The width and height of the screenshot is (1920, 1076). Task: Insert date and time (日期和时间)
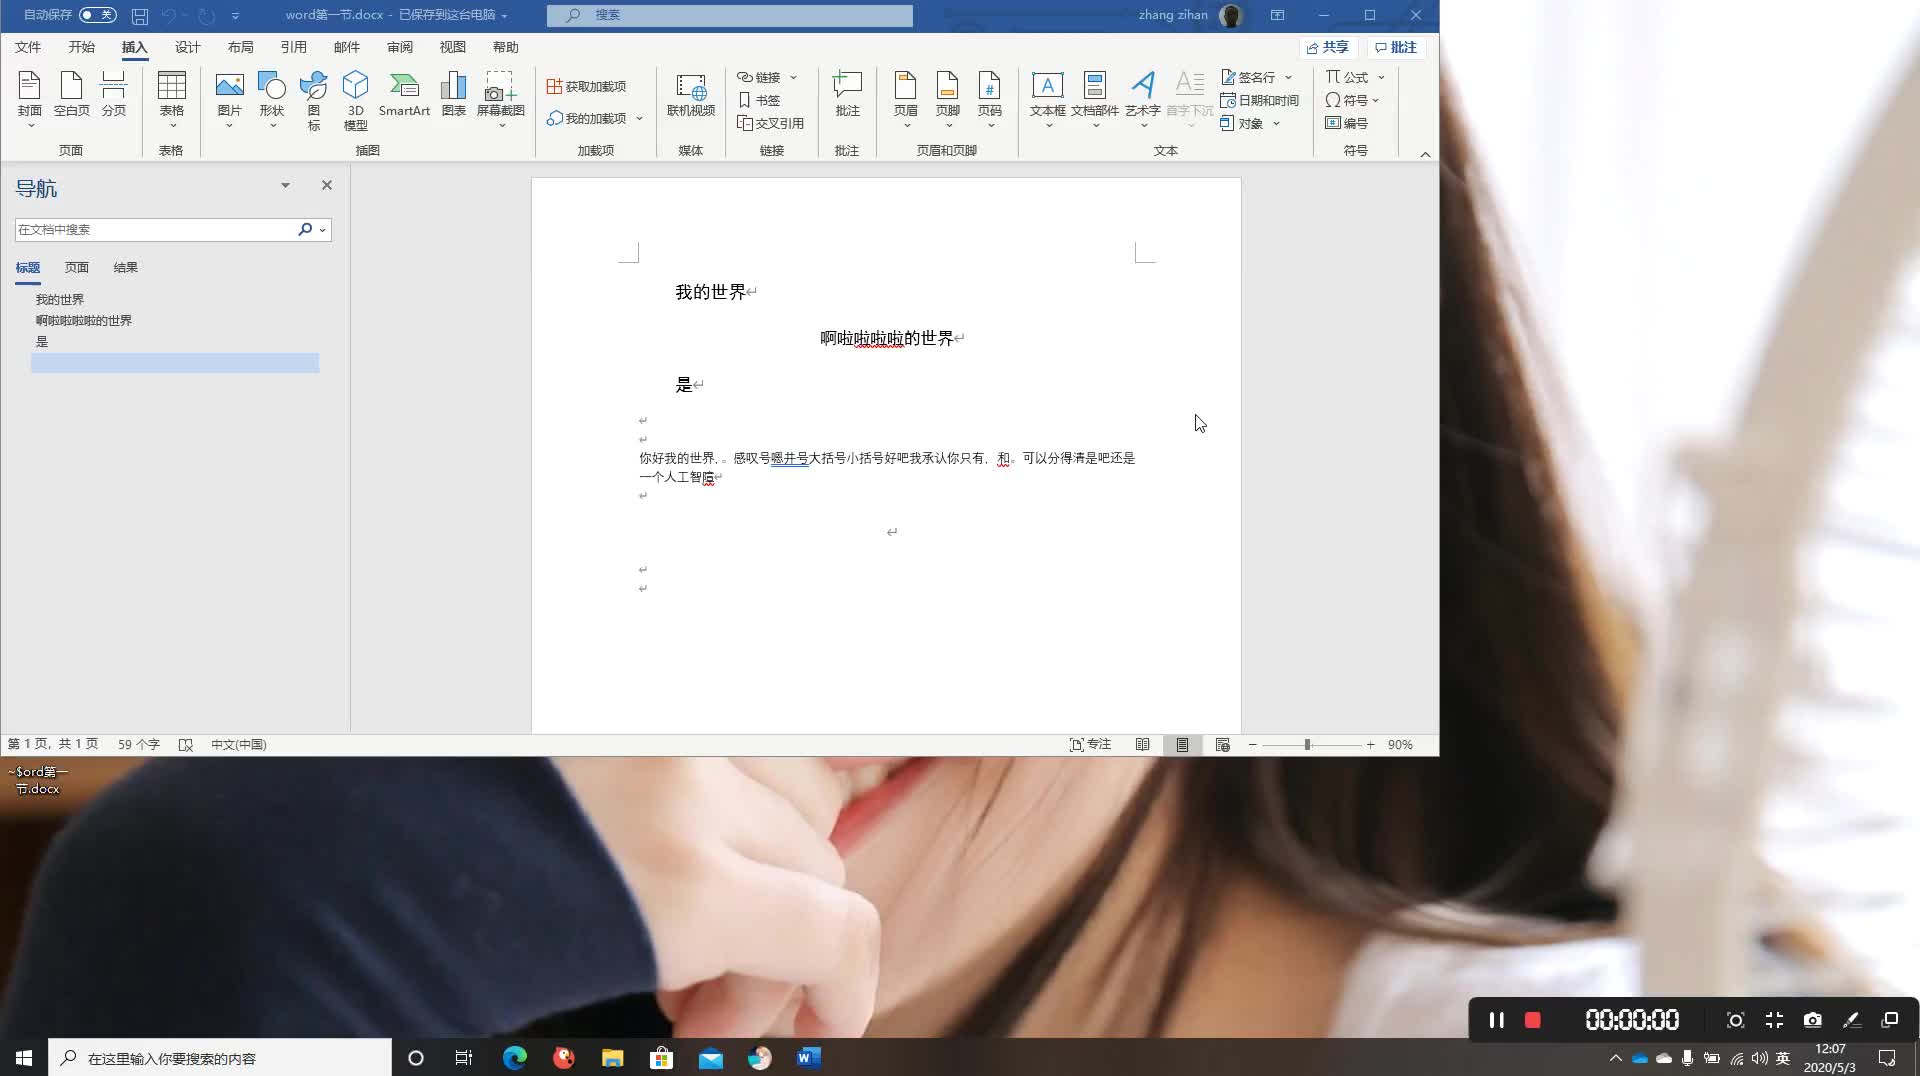(x=1259, y=100)
